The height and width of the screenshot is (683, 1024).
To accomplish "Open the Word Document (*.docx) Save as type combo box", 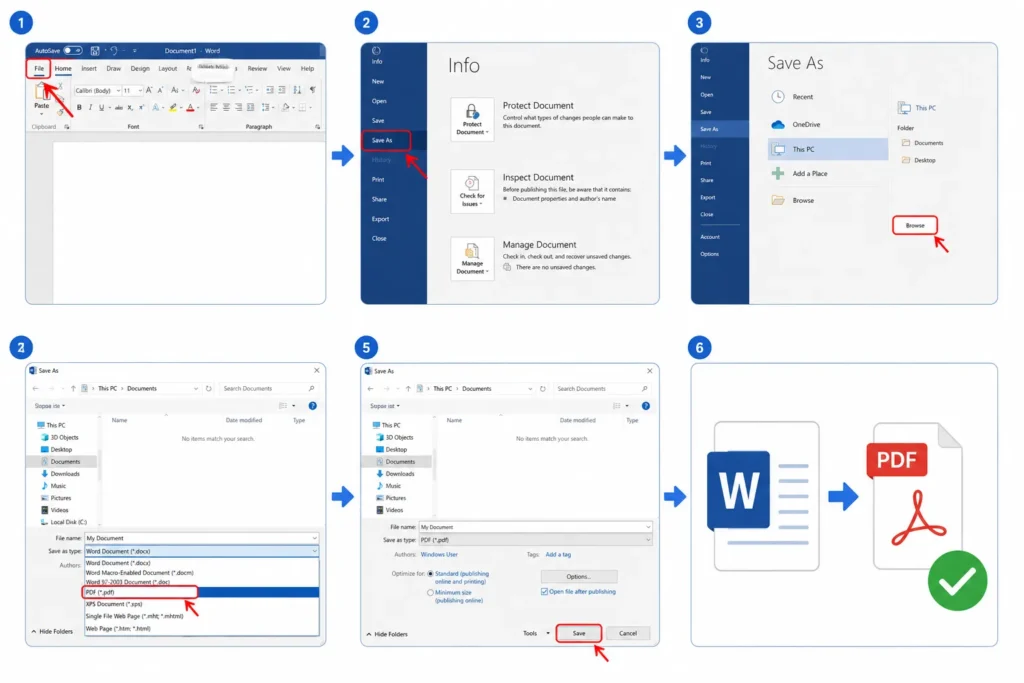I will 202,551.
